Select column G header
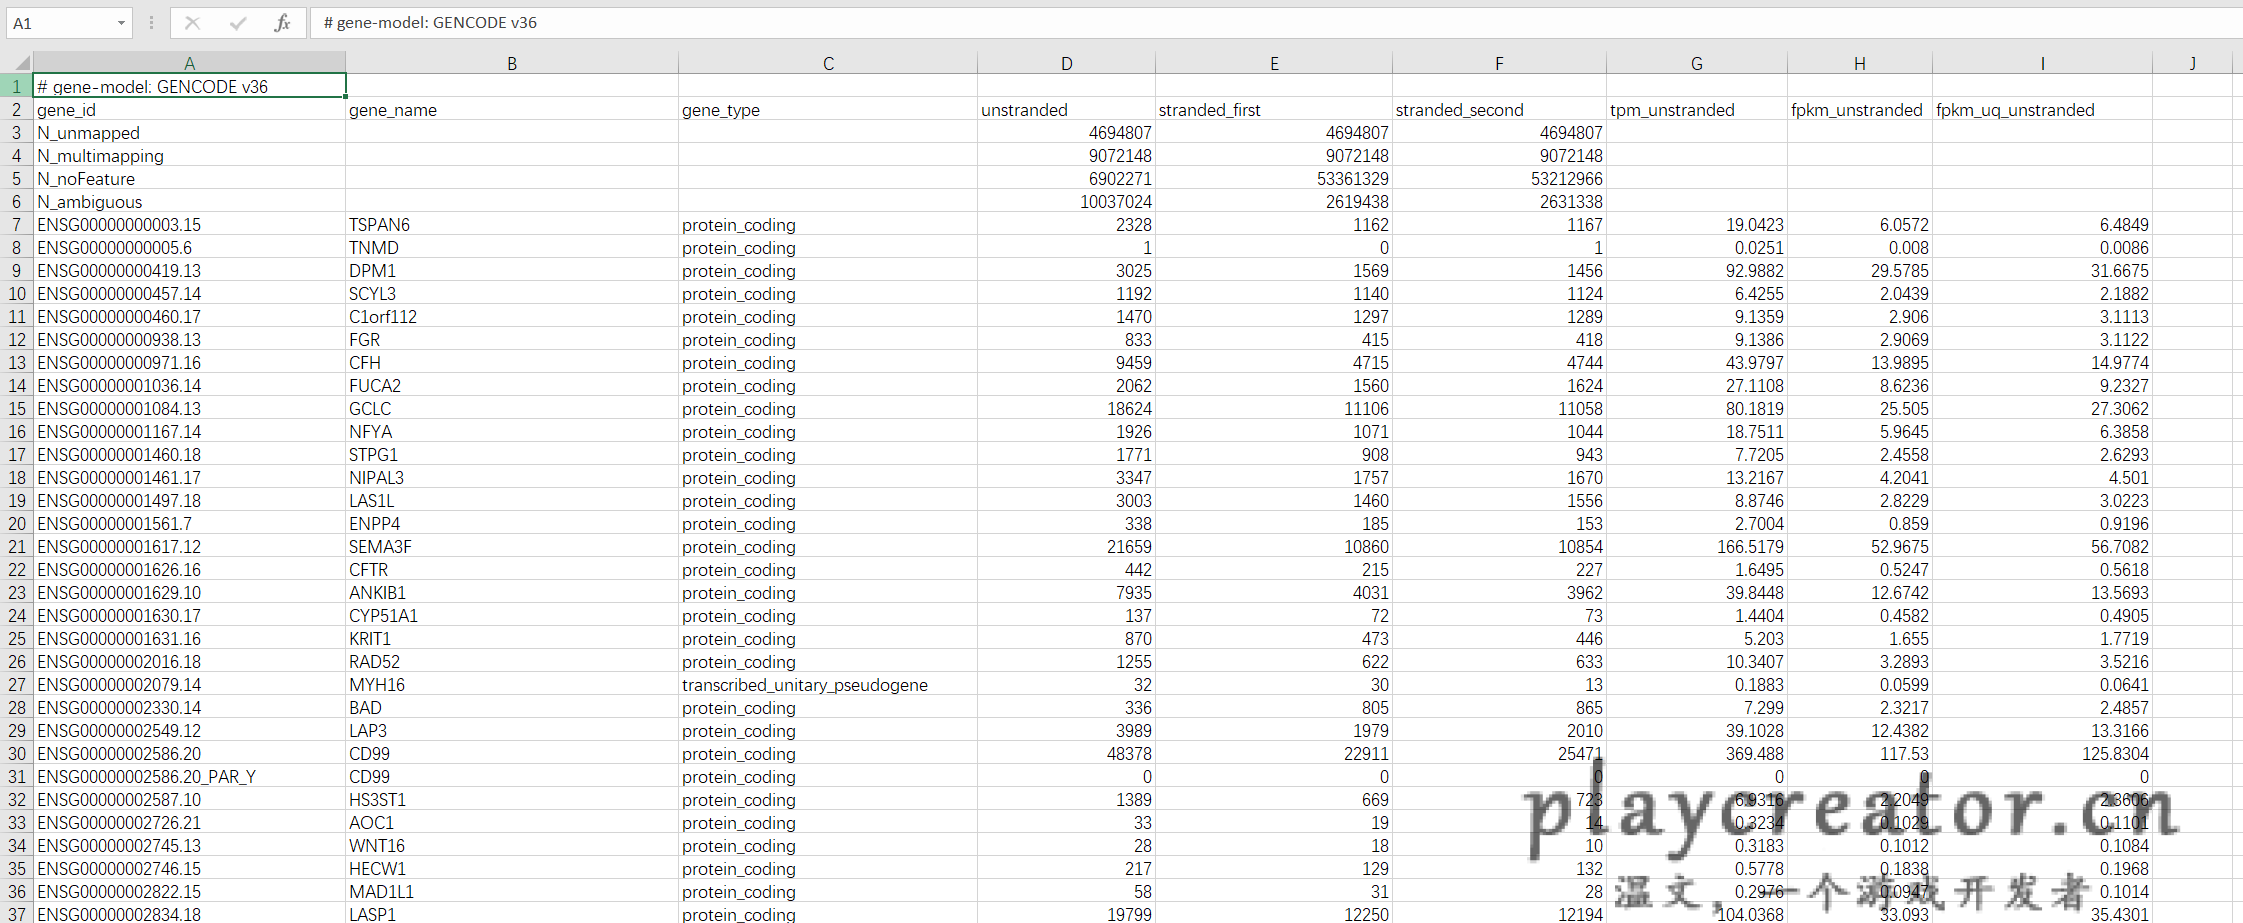 (1696, 63)
